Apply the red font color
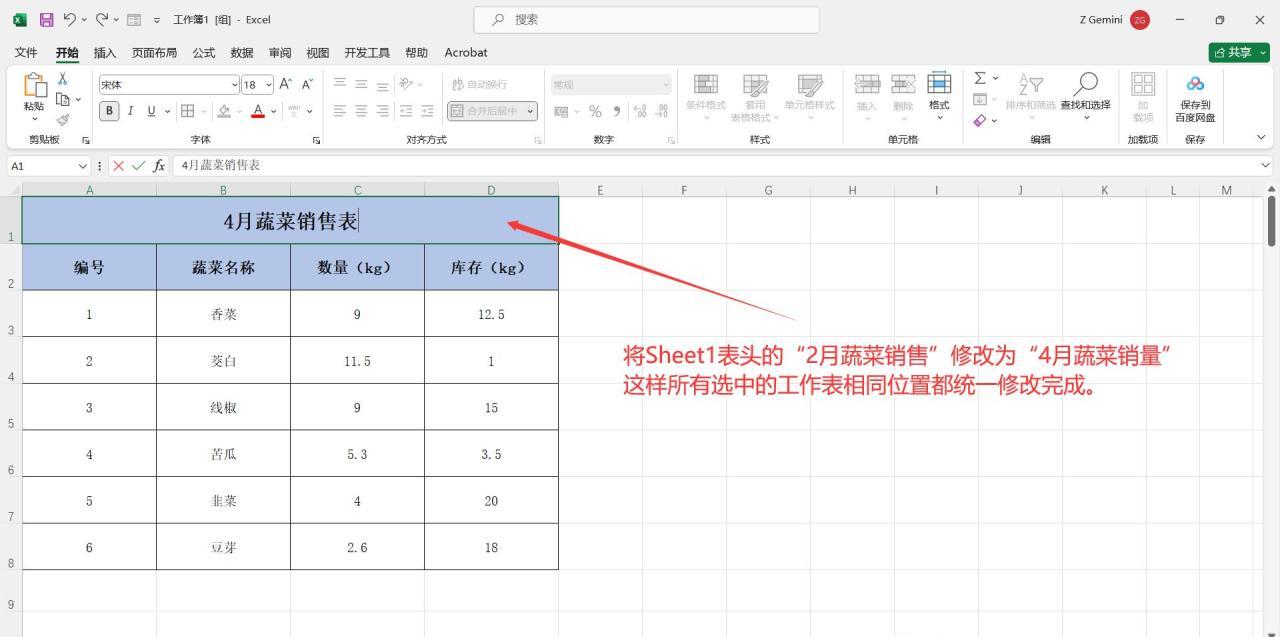 (x=258, y=111)
